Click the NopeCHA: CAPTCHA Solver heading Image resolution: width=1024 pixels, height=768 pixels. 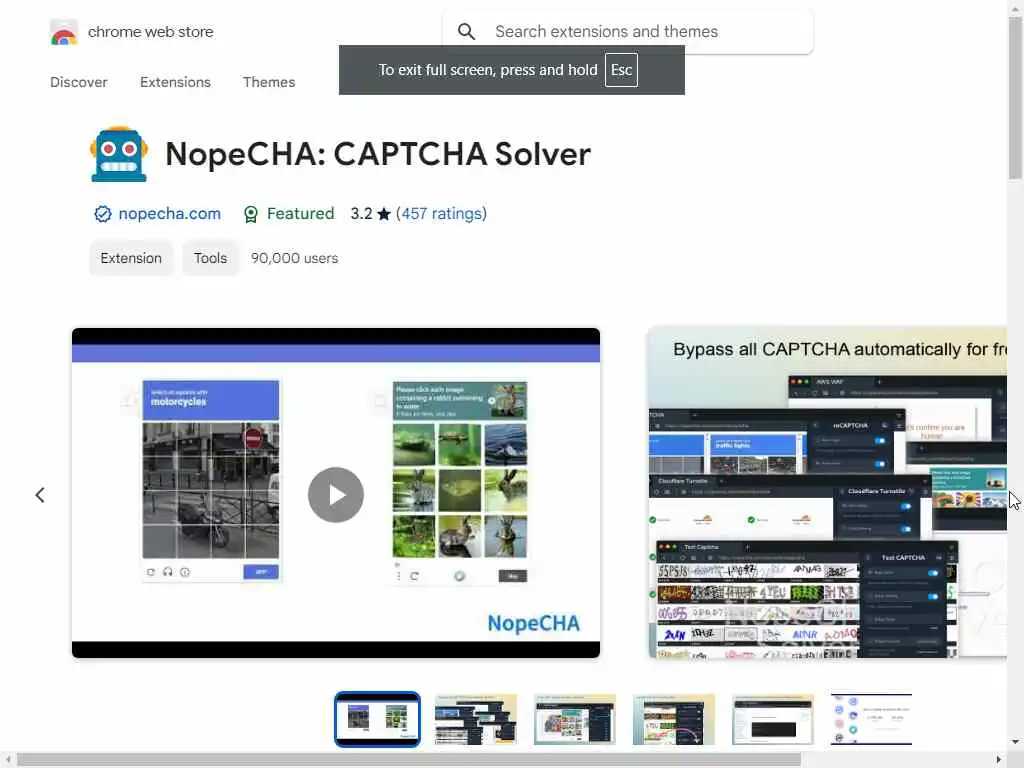coord(377,154)
